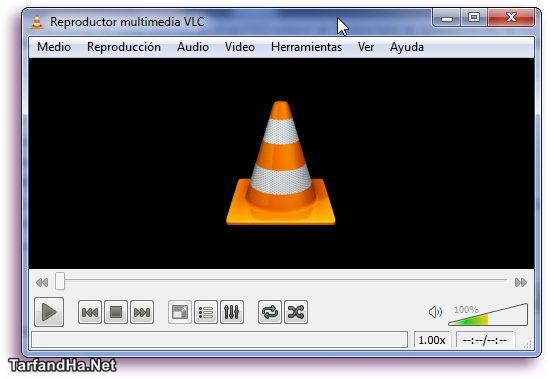Click the VLC cone icon in title bar

tap(37, 22)
